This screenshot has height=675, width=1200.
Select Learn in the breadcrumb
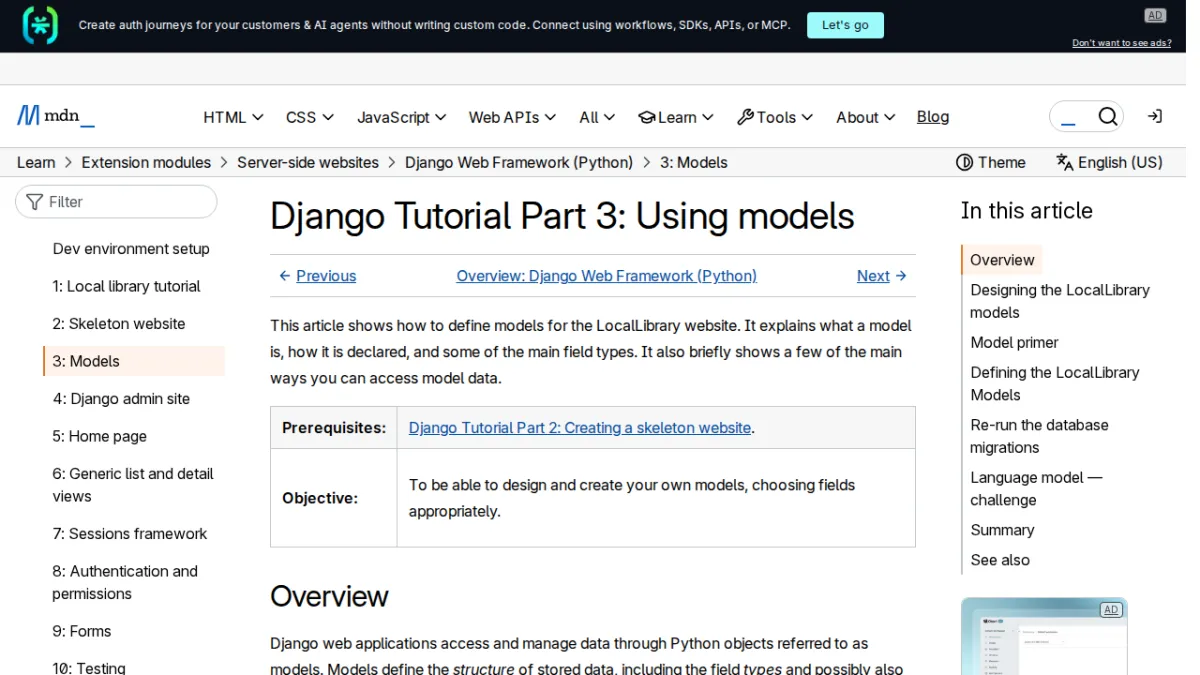coord(36,162)
